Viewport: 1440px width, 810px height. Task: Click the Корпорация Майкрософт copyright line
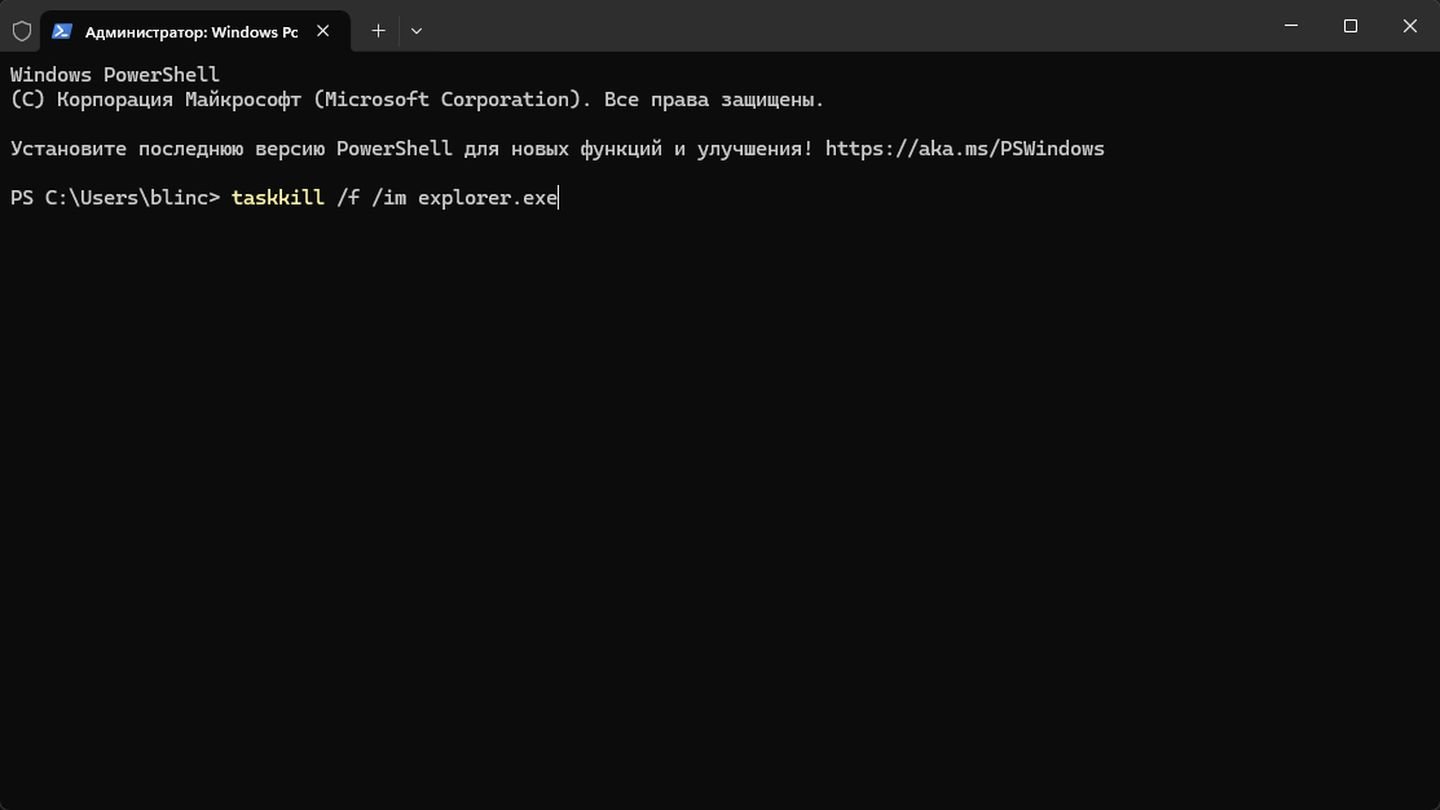click(x=417, y=100)
